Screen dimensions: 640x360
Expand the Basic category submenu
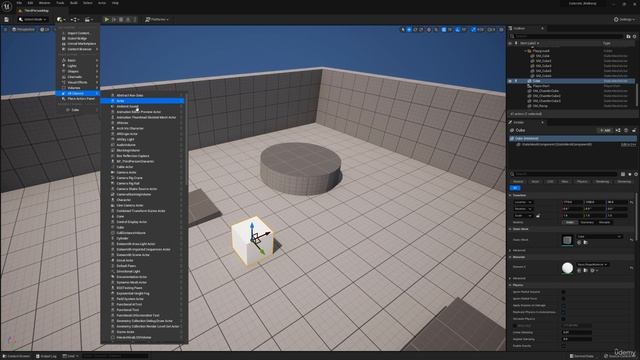click(x=79, y=60)
